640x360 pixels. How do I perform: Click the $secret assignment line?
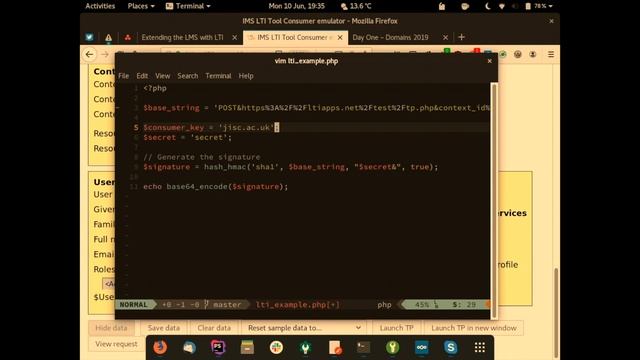187,138
